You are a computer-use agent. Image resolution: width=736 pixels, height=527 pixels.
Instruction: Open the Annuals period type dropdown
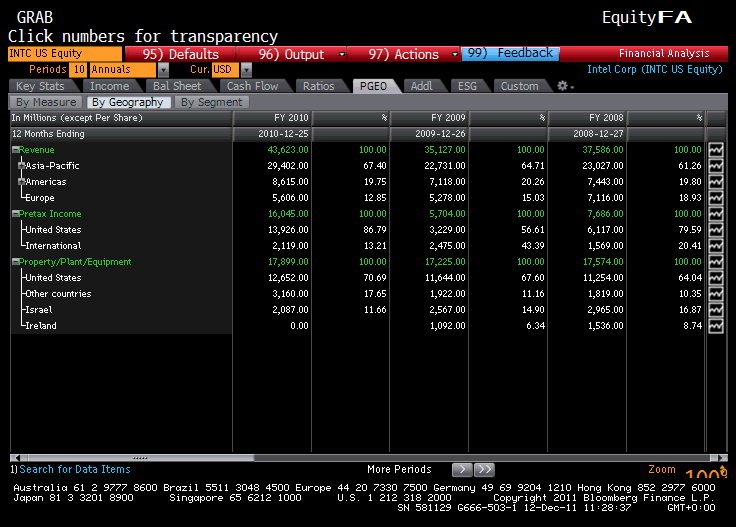point(129,70)
